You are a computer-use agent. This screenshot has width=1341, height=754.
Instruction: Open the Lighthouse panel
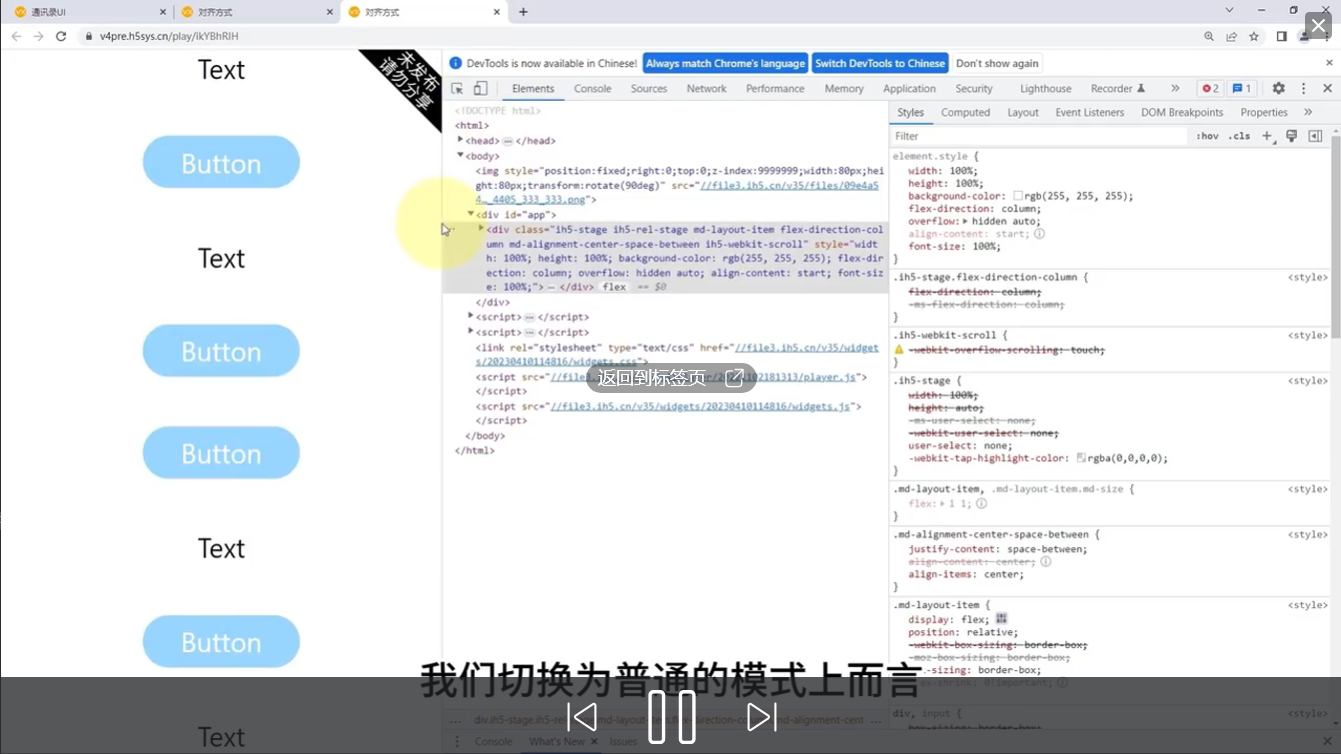click(1045, 88)
